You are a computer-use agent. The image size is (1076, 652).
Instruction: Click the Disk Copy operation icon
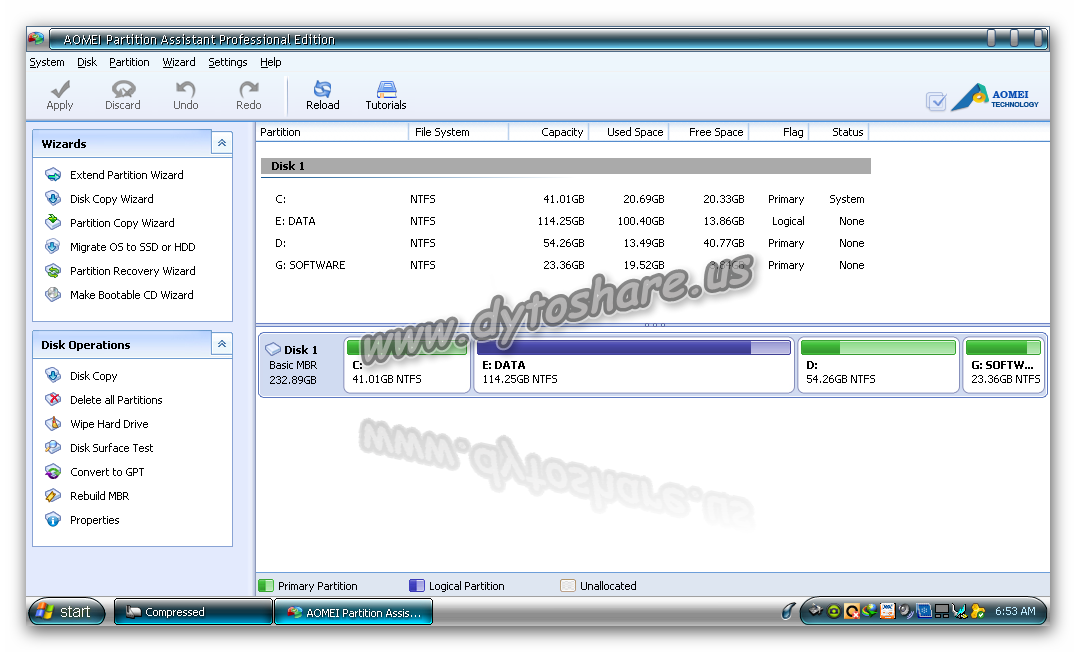pos(53,375)
